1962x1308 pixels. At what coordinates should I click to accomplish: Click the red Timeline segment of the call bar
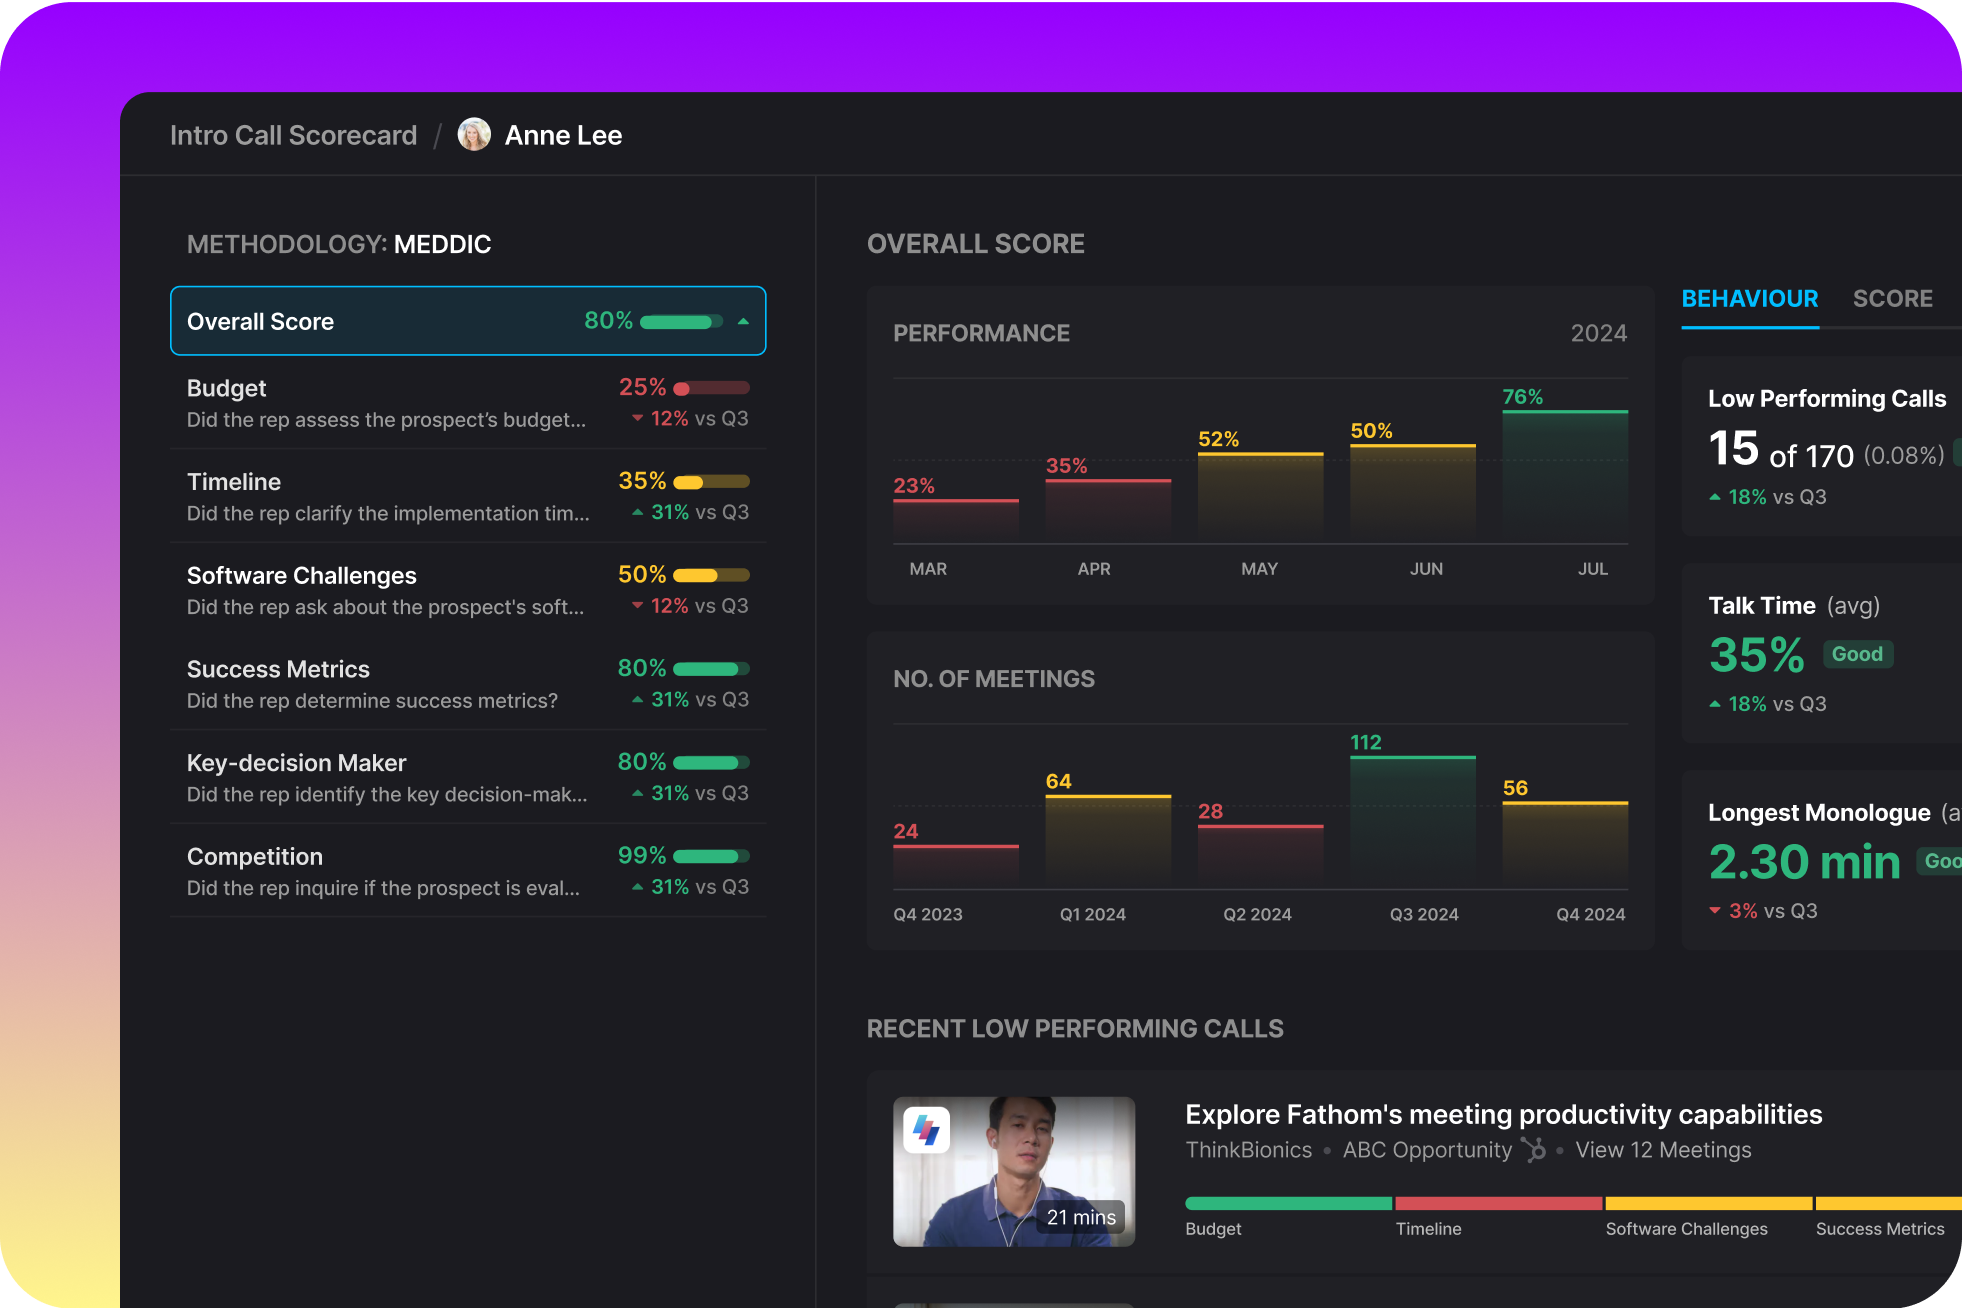tap(1498, 1203)
